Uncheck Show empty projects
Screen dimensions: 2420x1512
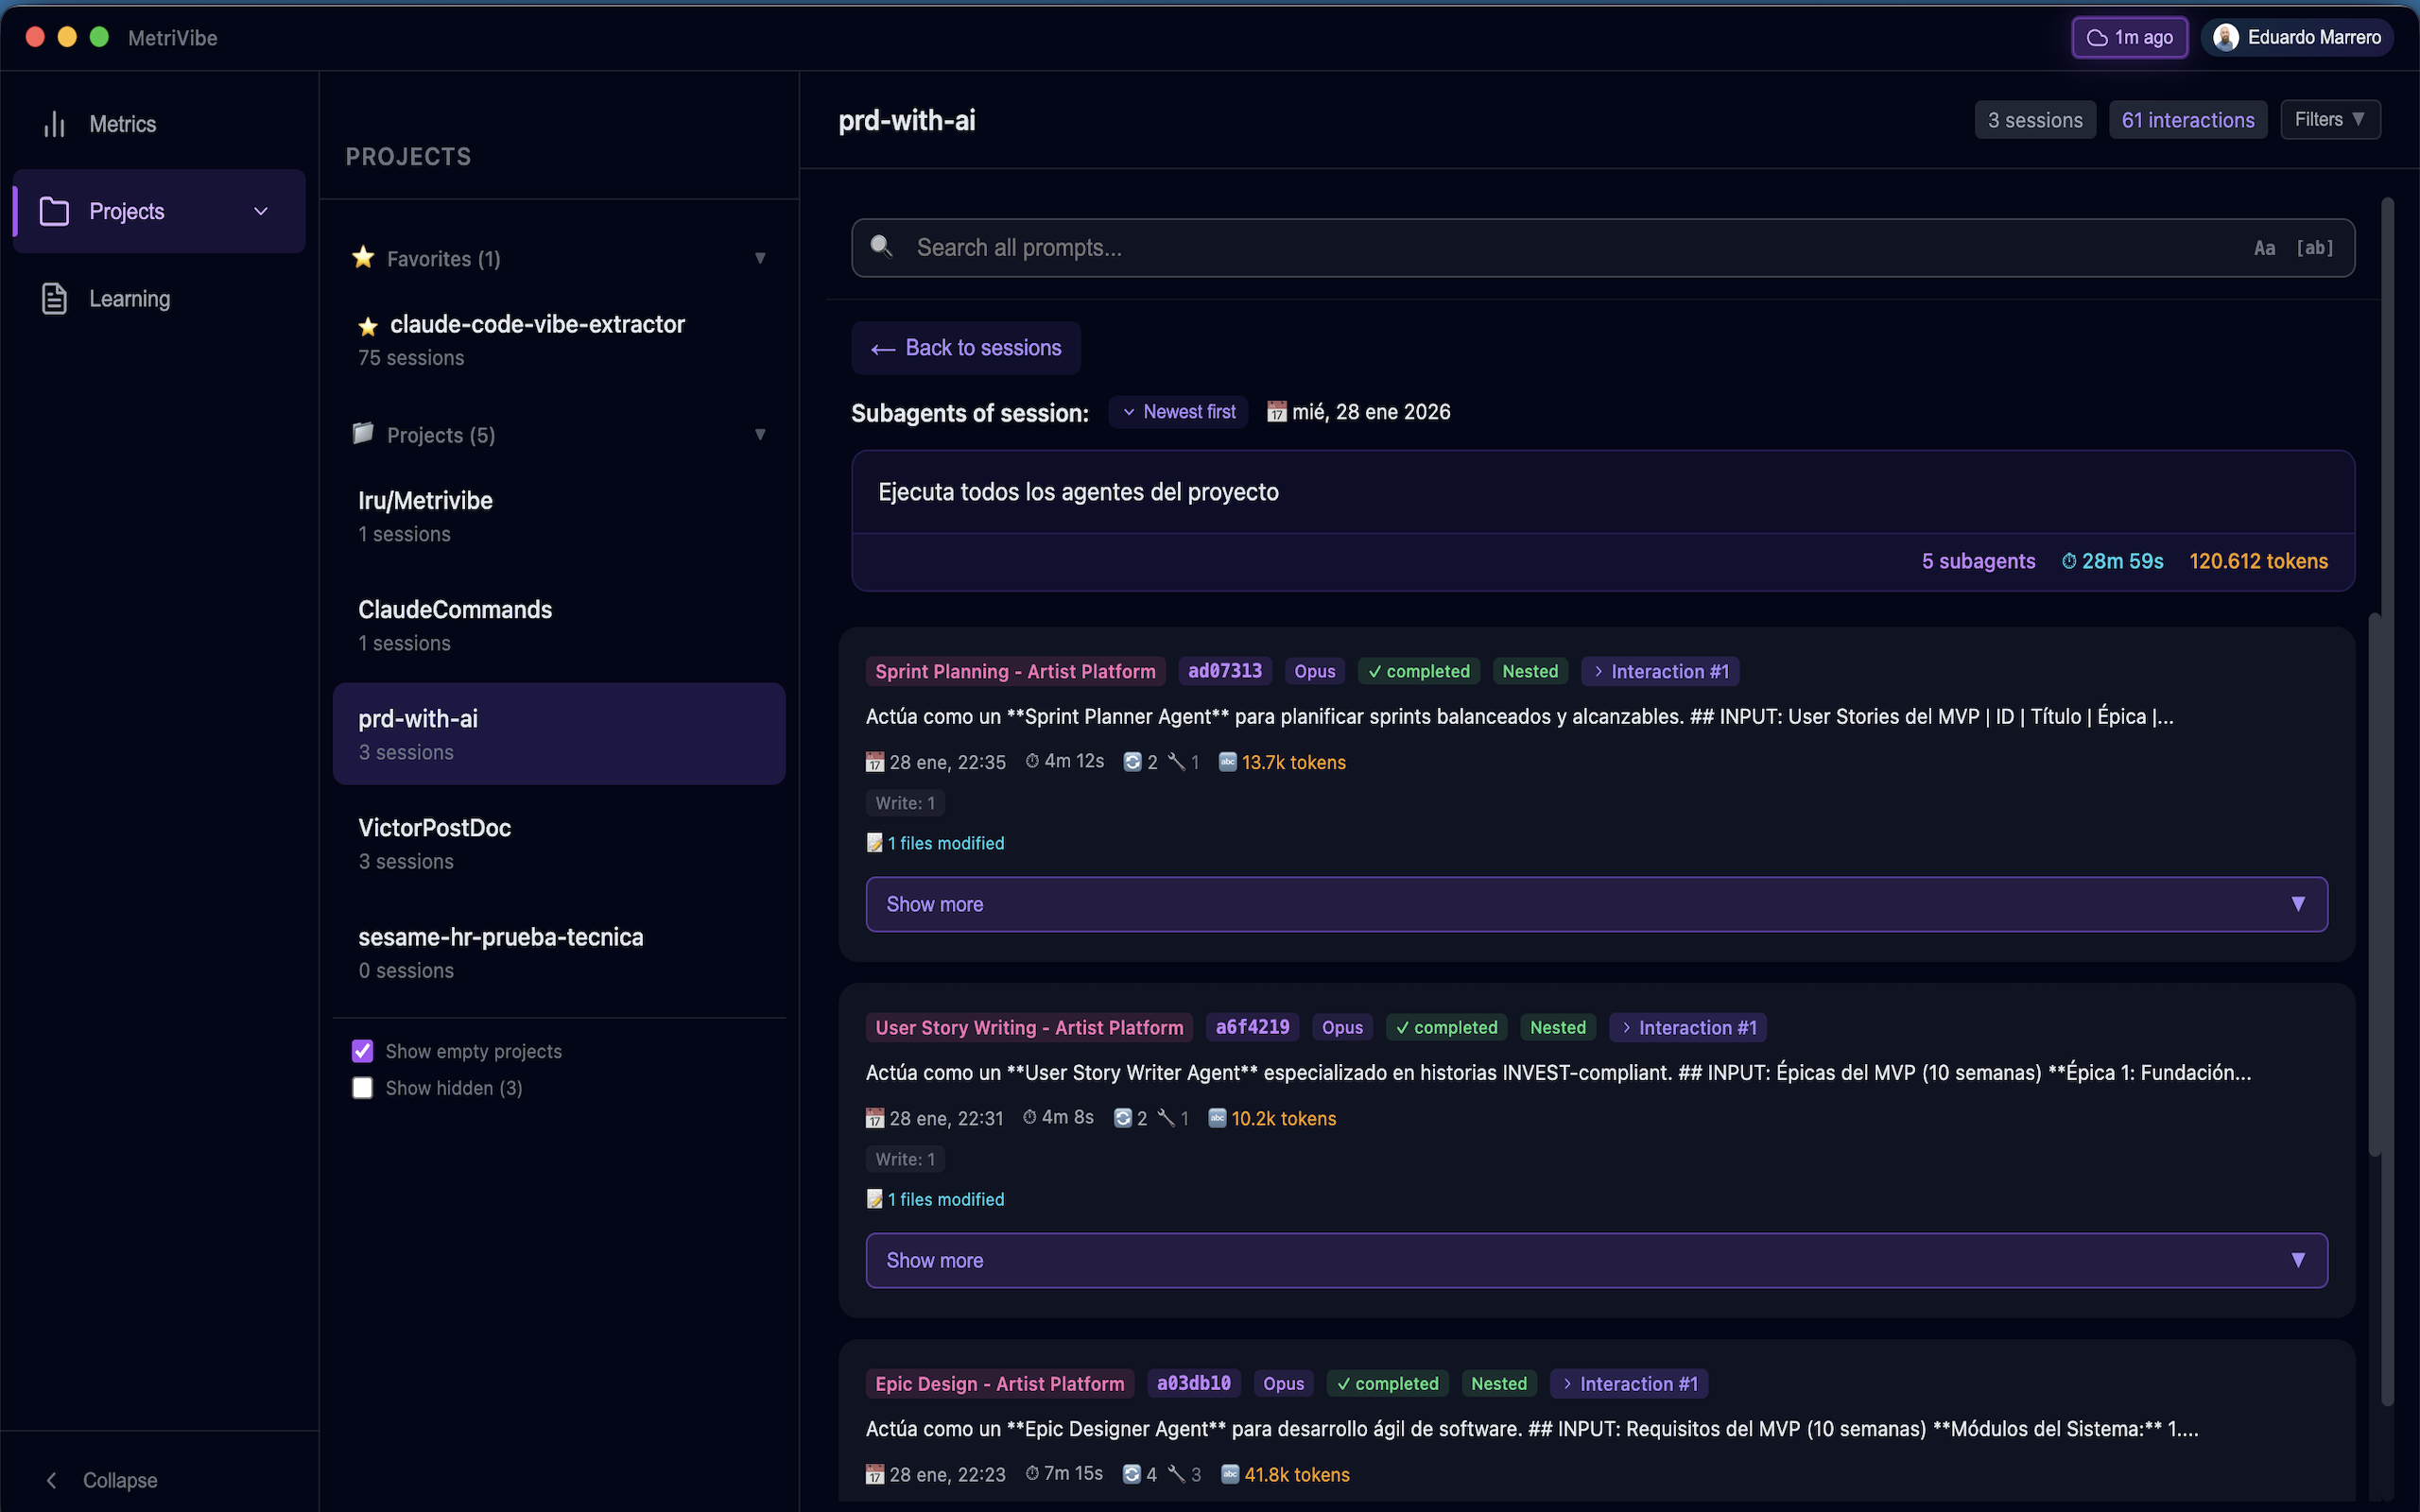point(362,1050)
